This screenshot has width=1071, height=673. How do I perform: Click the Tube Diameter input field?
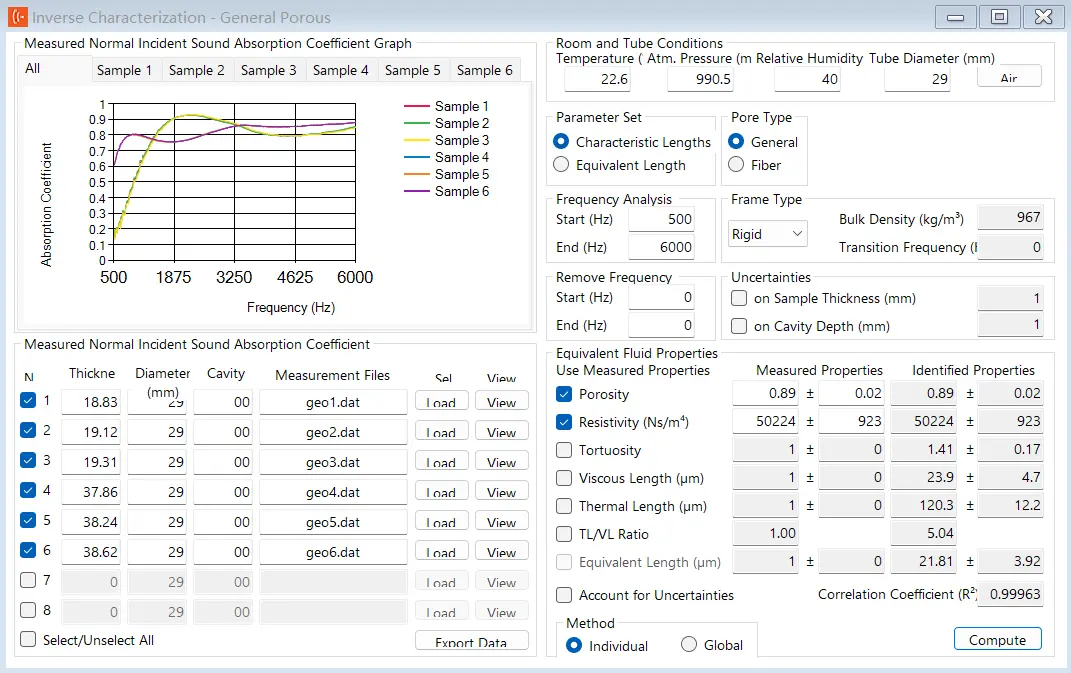point(917,79)
